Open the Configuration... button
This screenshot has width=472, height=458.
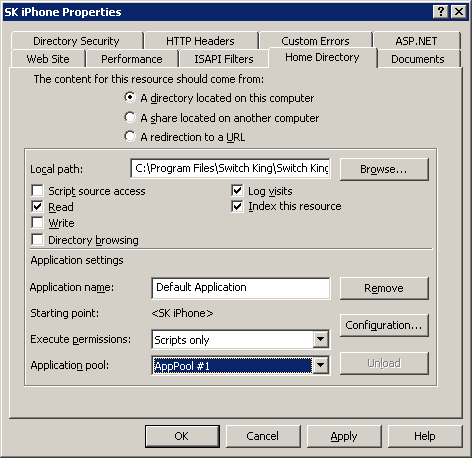384,325
